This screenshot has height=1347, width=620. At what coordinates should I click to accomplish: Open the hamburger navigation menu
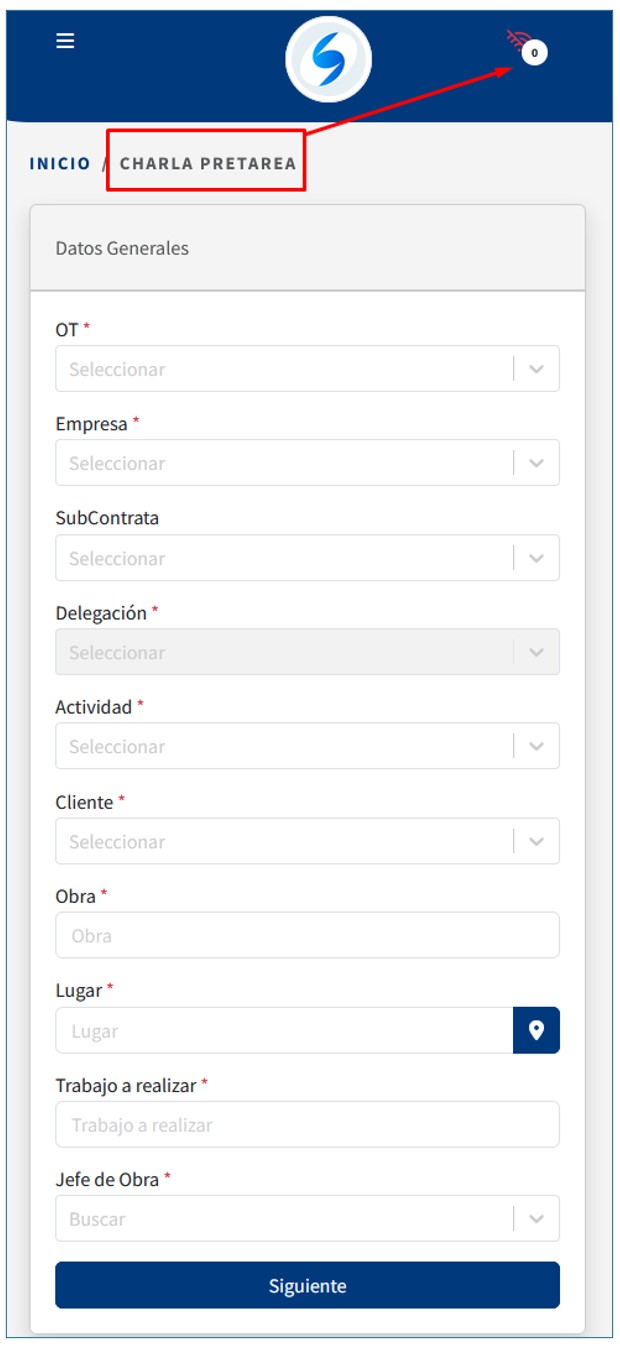[x=65, y=41]
